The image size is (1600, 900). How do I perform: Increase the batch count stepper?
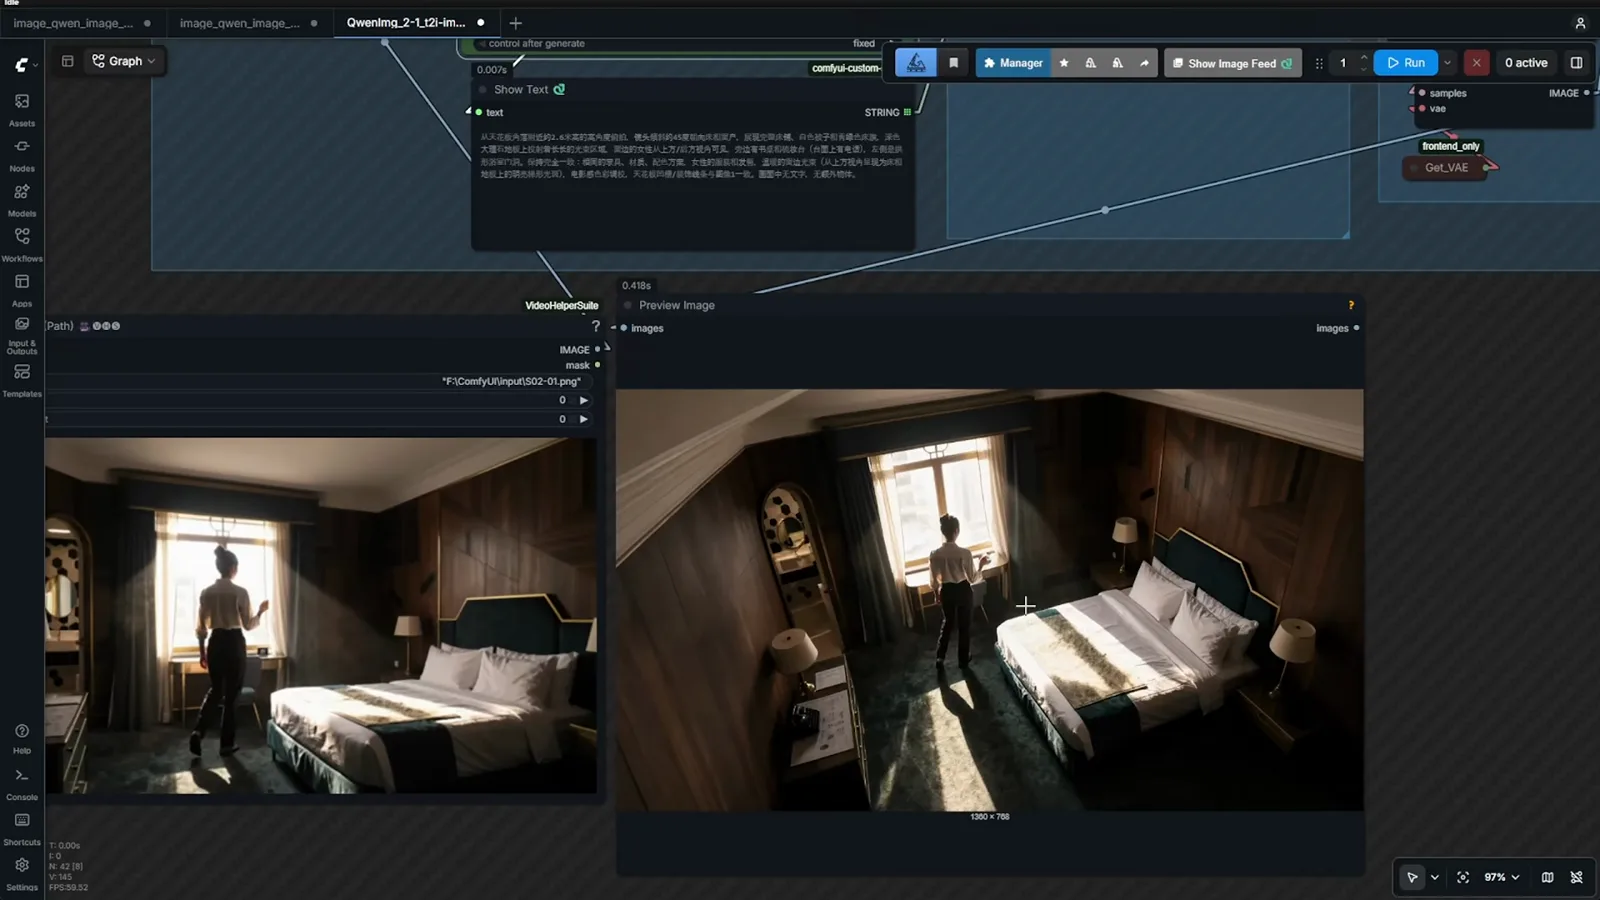tap(1364, 58)
